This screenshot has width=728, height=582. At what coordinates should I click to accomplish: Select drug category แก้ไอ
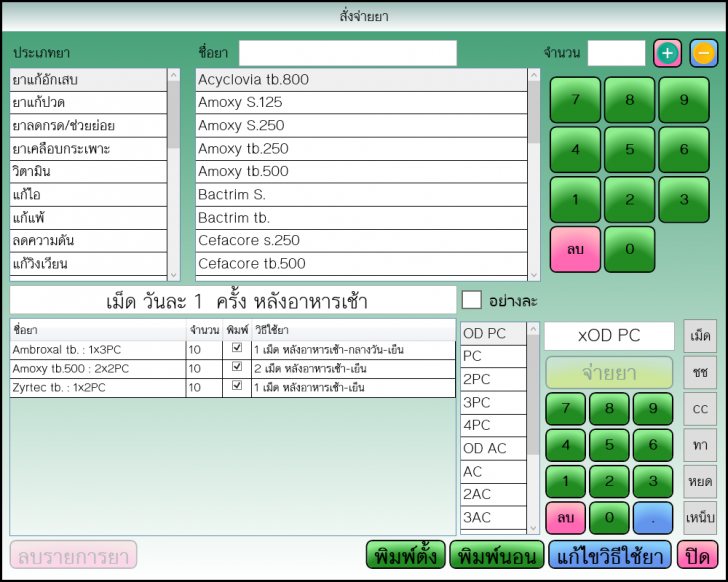click(x=88, y=195)
